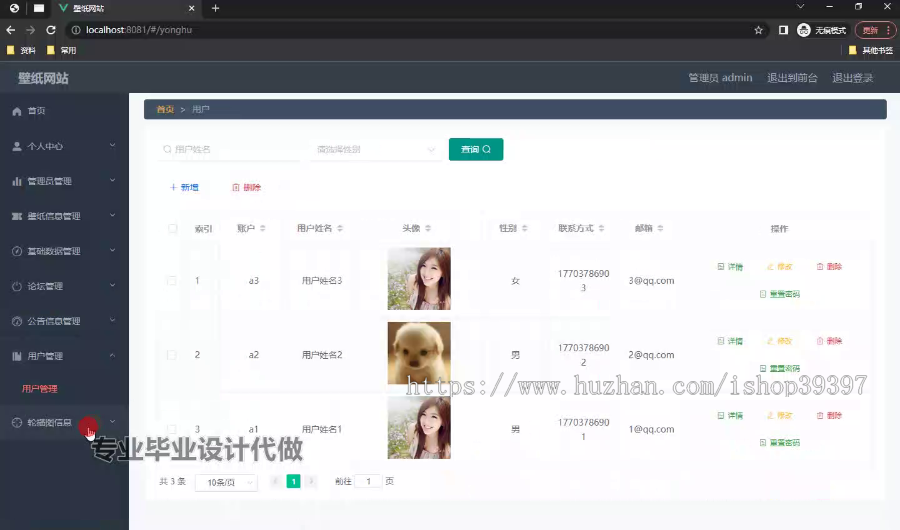This screenshot has height=530, width=900.
Task: Click the icon beside 轮播图信息
Action: point(17,423)
